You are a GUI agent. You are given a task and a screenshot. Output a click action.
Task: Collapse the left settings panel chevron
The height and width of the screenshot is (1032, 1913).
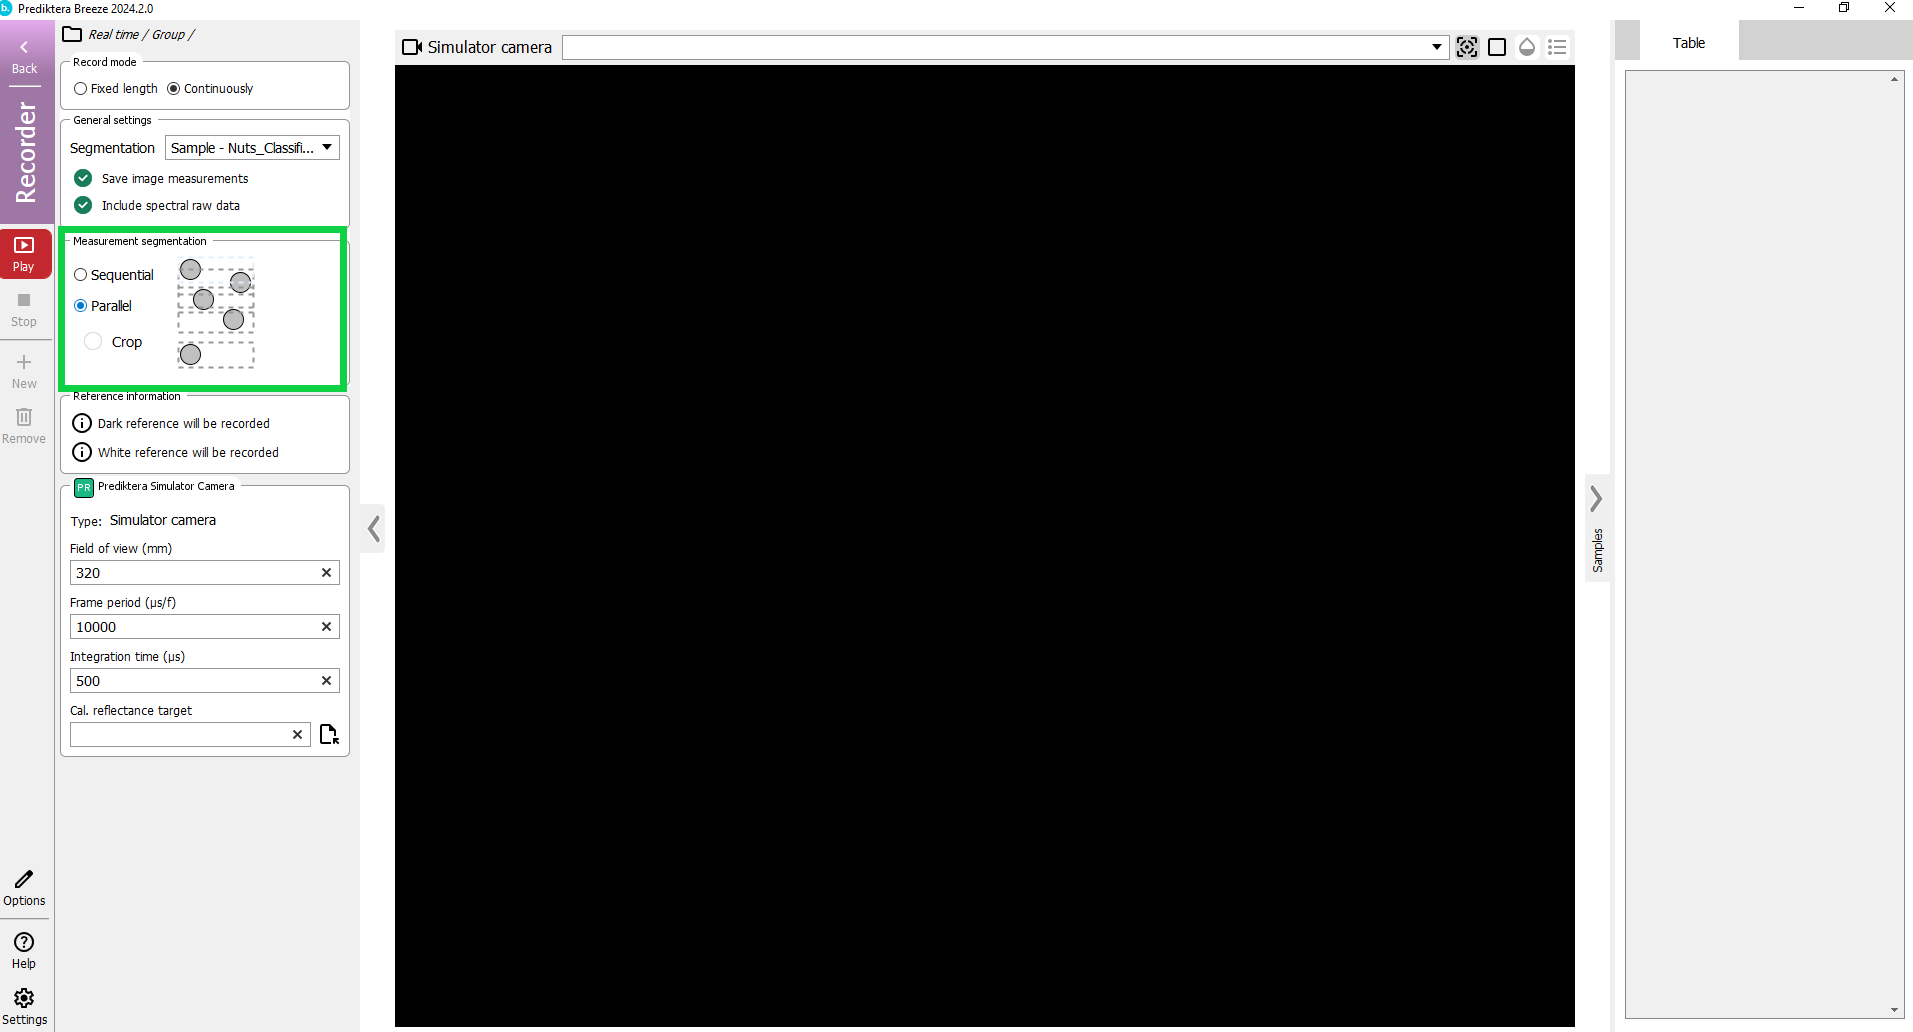[x=374, y=528]
